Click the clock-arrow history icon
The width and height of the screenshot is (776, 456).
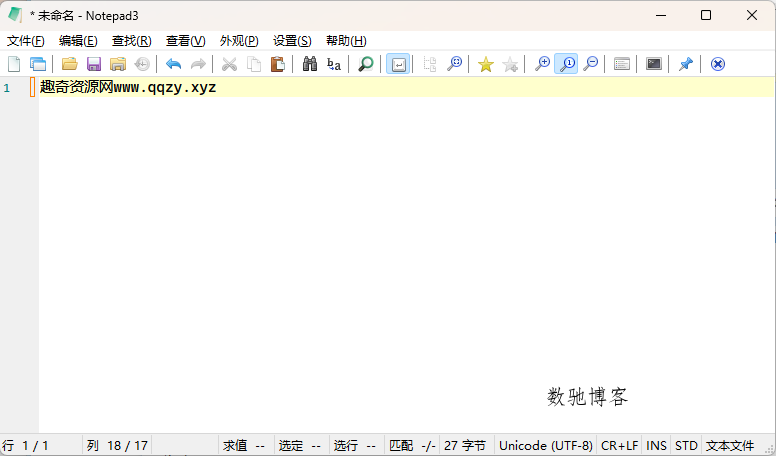(x=142, y=64)
